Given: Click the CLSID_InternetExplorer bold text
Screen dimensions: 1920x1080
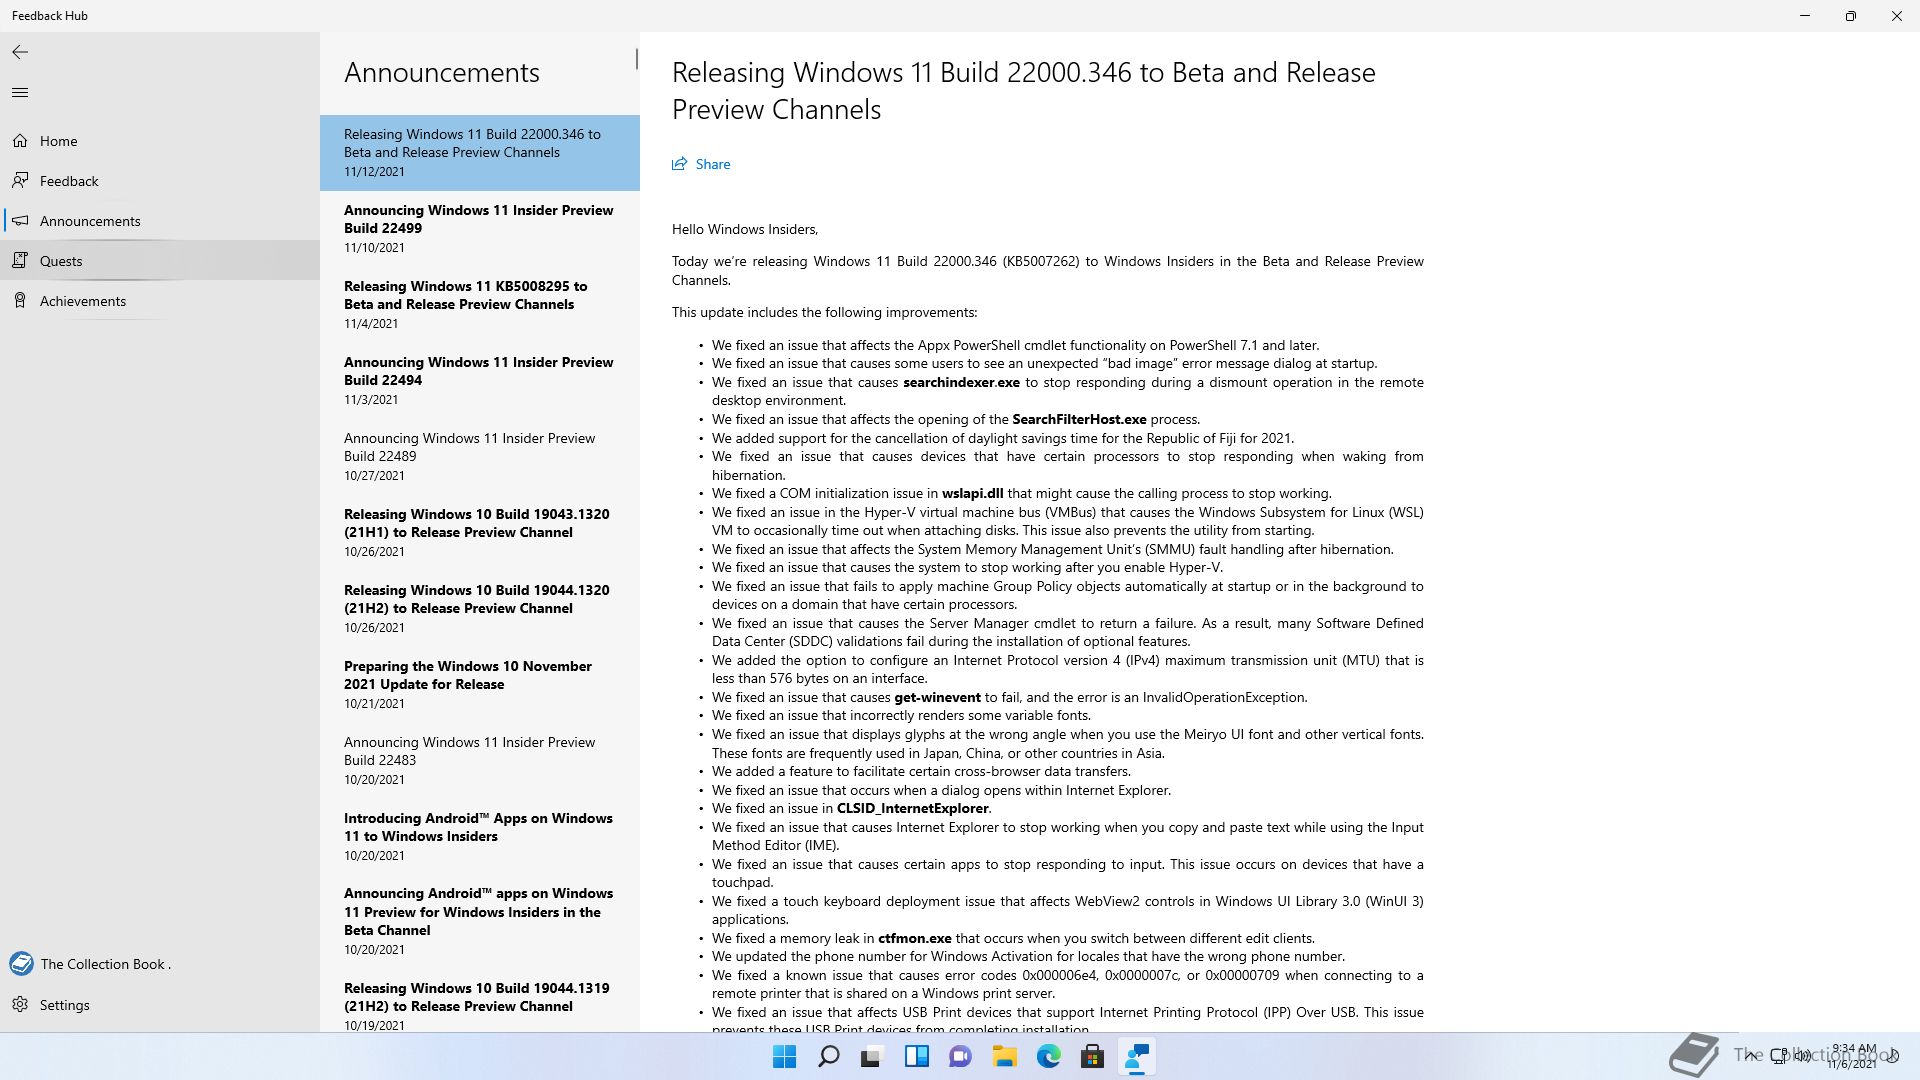Looking at the screenshot, I should pos(912,808).
